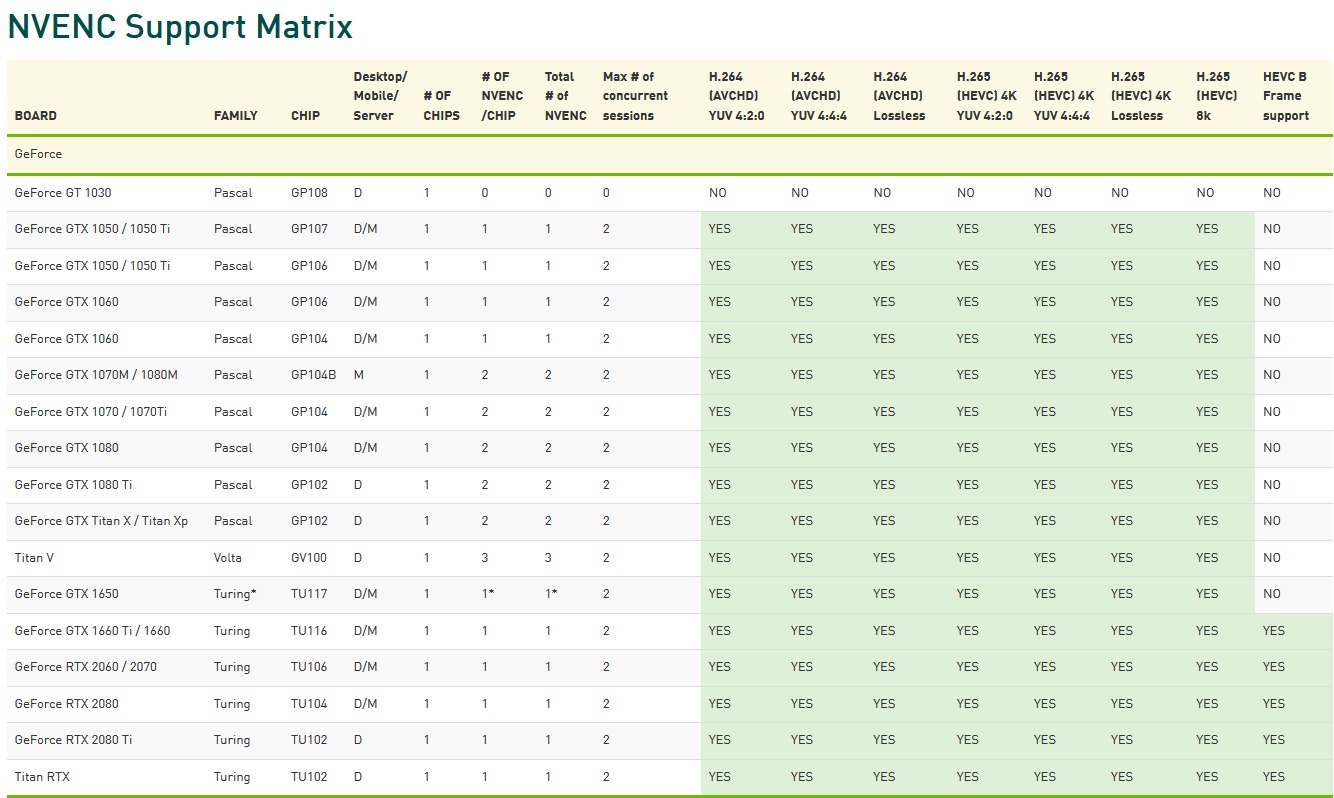Image resolution: width=1334 pixels, height=798 pixels.
Task: Click HEVC B Frame NO for Titan V
Action: pos(1272,558)
